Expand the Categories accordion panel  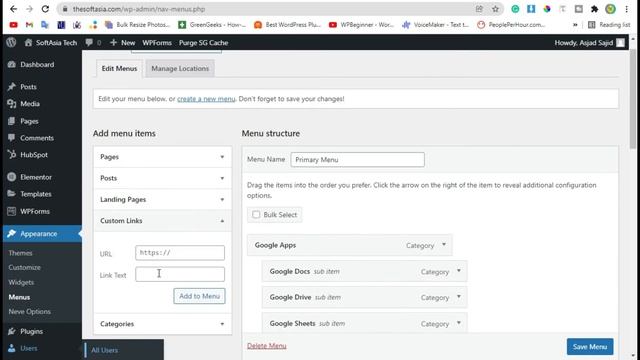[x=162, y=324]
